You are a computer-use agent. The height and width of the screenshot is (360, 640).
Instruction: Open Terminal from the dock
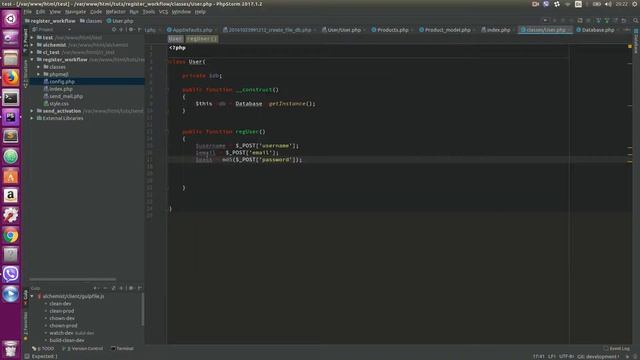pos(11,98)
